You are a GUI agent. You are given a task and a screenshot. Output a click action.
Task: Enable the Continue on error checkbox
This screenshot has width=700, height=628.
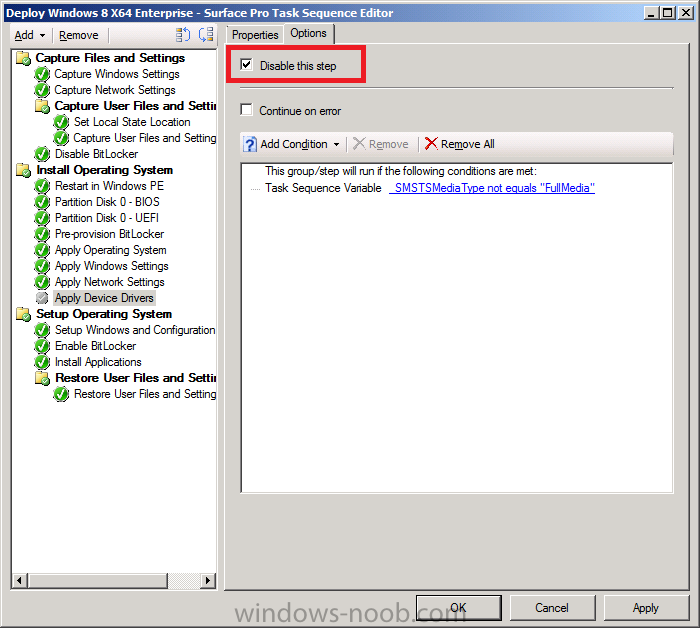point(246,109)
